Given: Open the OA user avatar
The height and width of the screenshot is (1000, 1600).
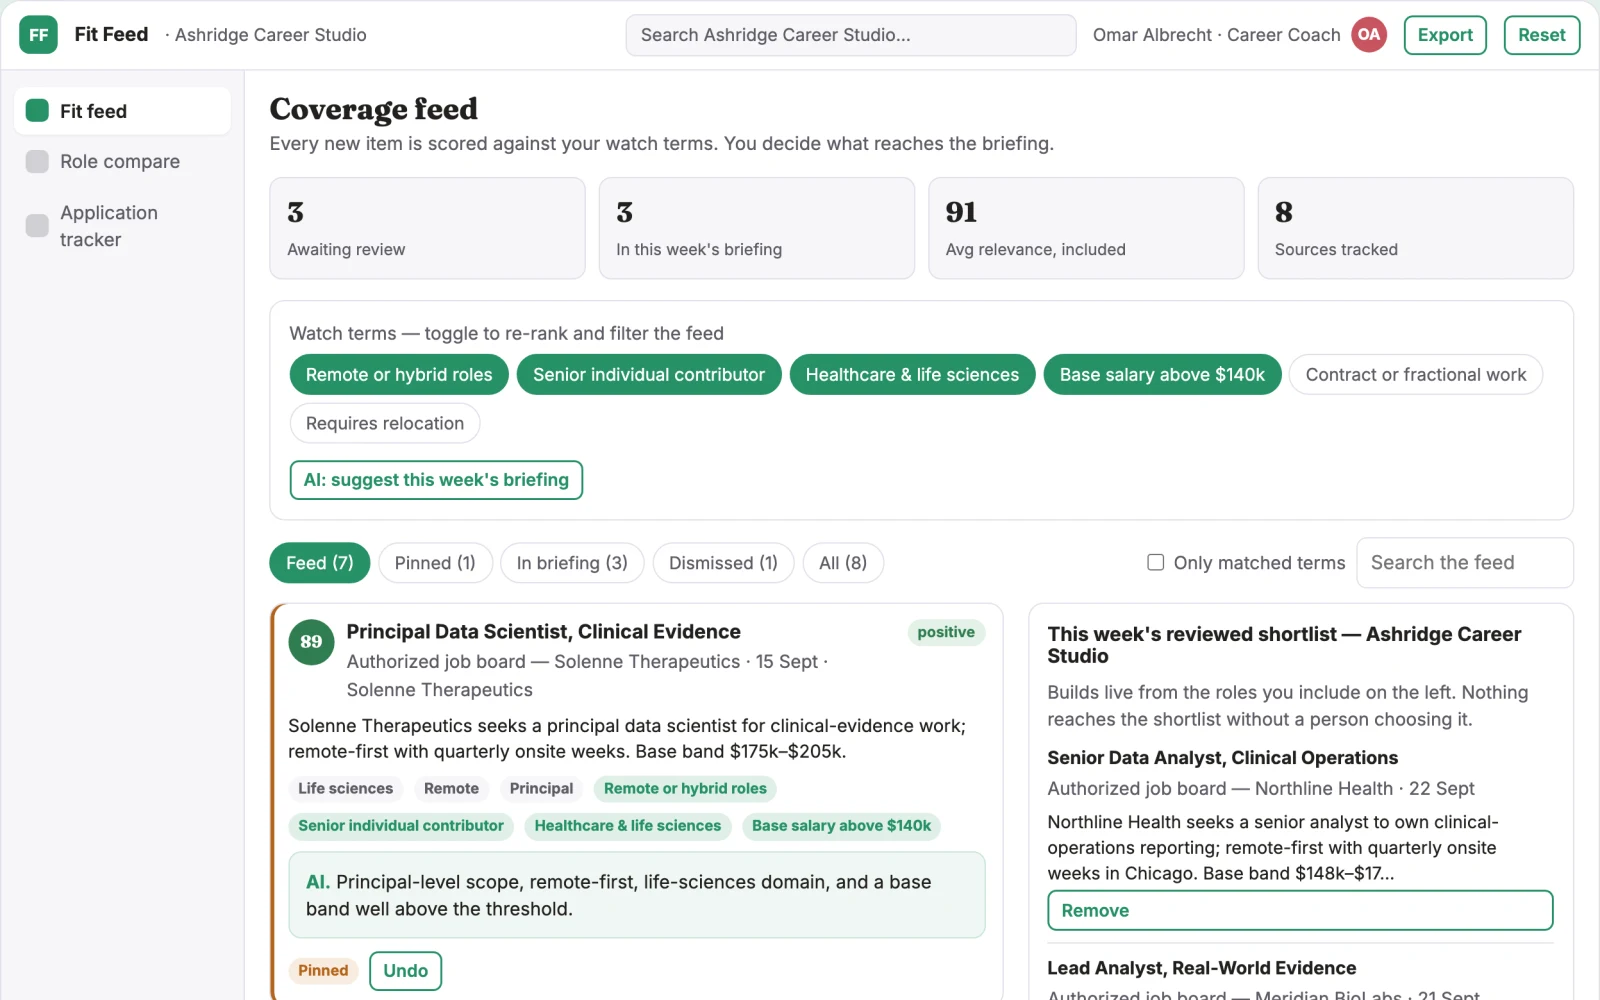Looking at the screenshot, I should tap(1369, 35).
